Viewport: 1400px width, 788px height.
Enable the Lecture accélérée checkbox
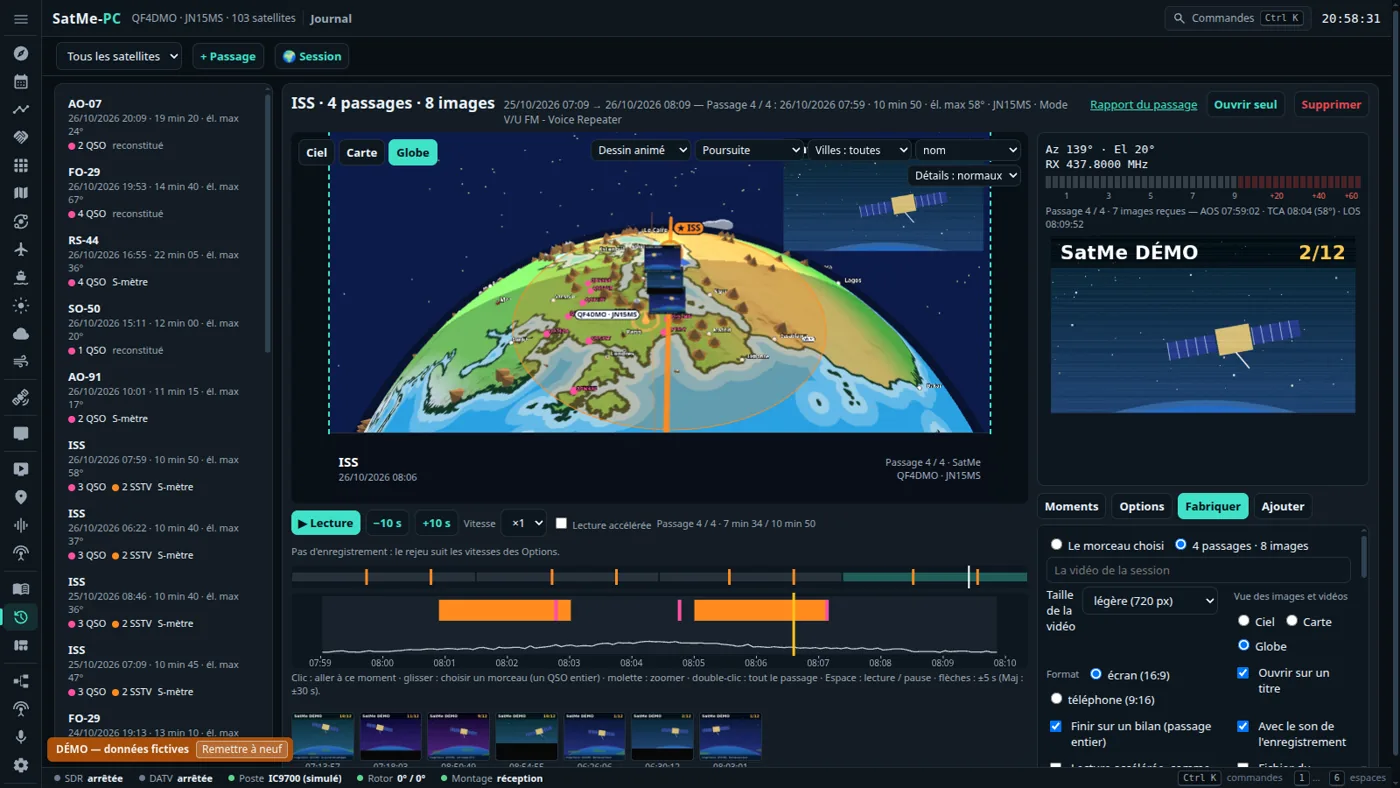click(x=561, y=524)
